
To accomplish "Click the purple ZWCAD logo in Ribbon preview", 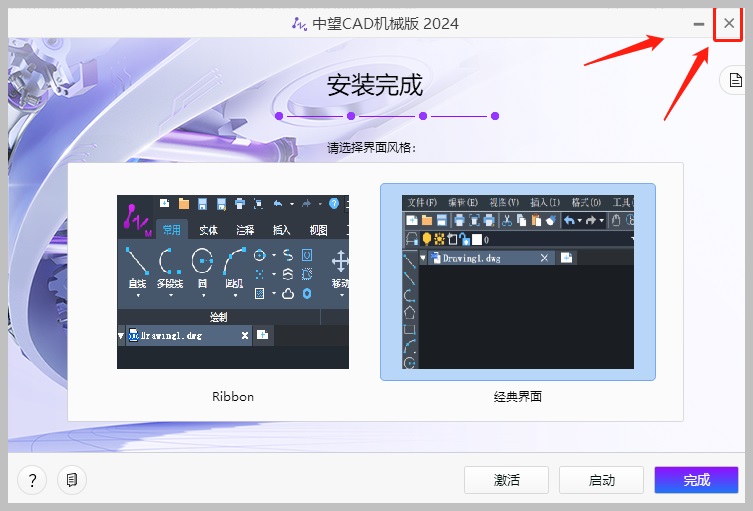I will pyautogui.click(x=135, y=217).
